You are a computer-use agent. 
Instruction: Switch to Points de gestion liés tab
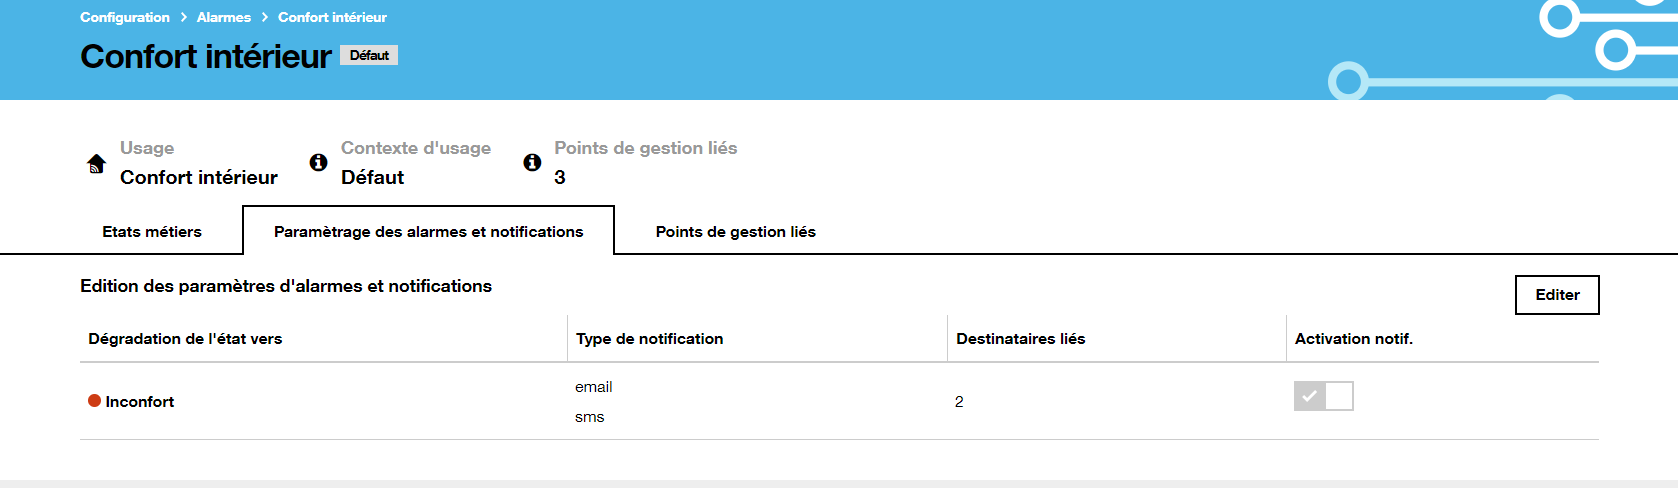coord(735,231)
